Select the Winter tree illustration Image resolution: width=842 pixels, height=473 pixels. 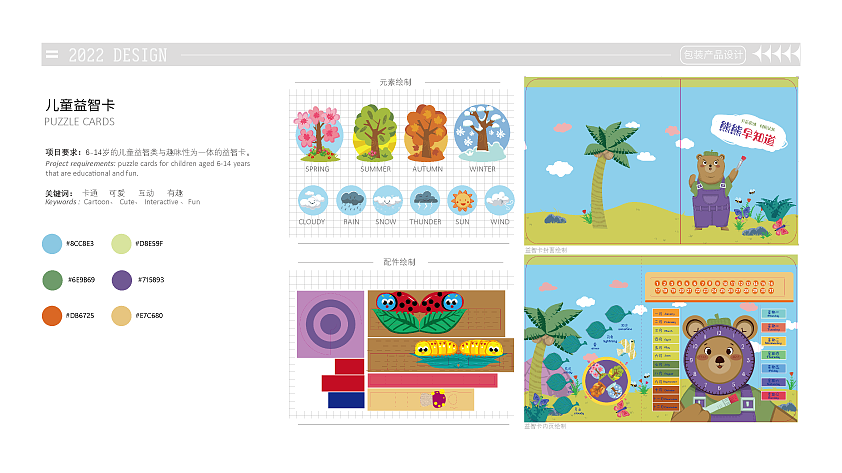[481, 133]
